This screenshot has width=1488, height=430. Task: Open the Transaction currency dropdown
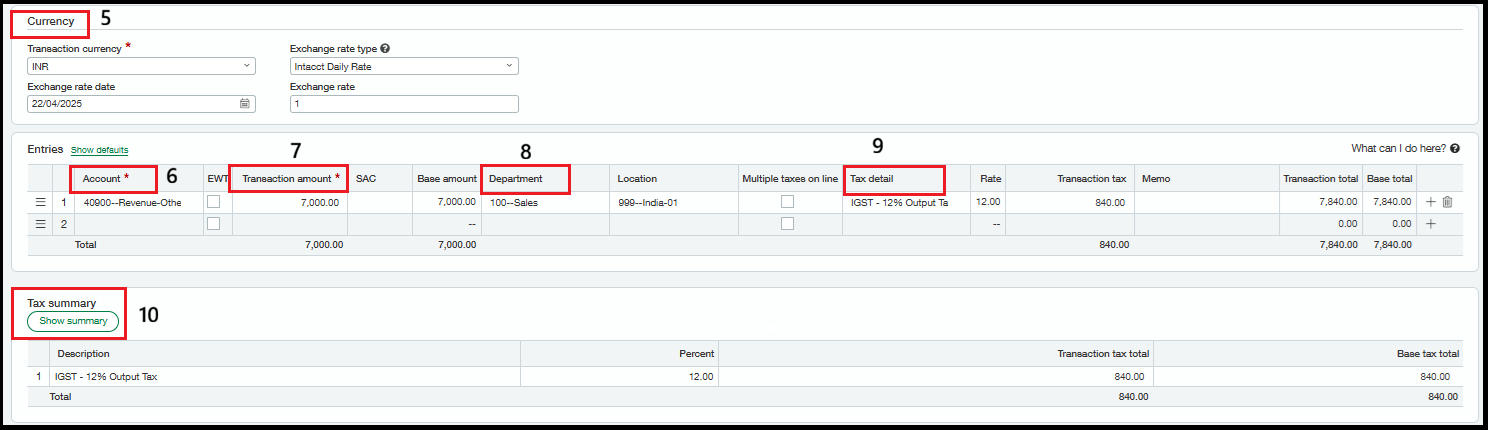pos(142,66)
